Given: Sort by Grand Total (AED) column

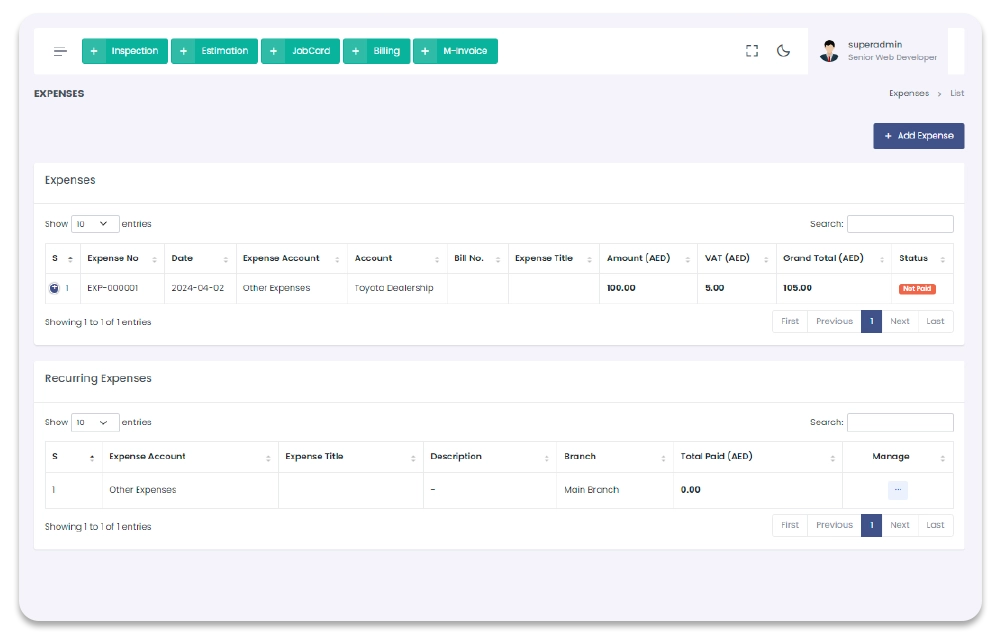Looking at the screenshot, I should pyautogui.click(x=832, y=258).
